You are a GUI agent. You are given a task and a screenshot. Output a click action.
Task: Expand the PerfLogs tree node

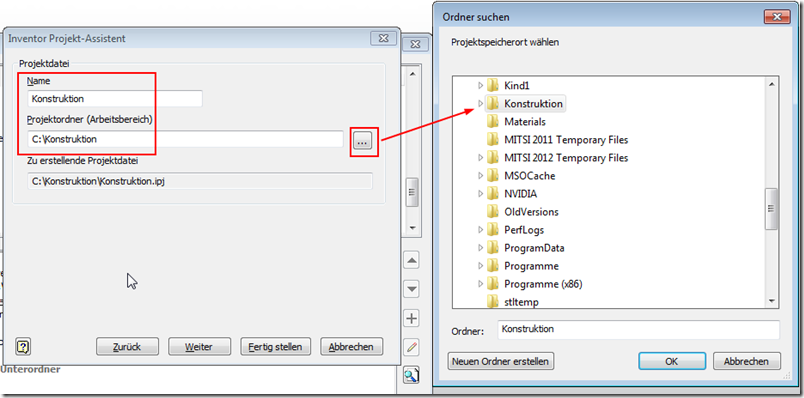480,230
